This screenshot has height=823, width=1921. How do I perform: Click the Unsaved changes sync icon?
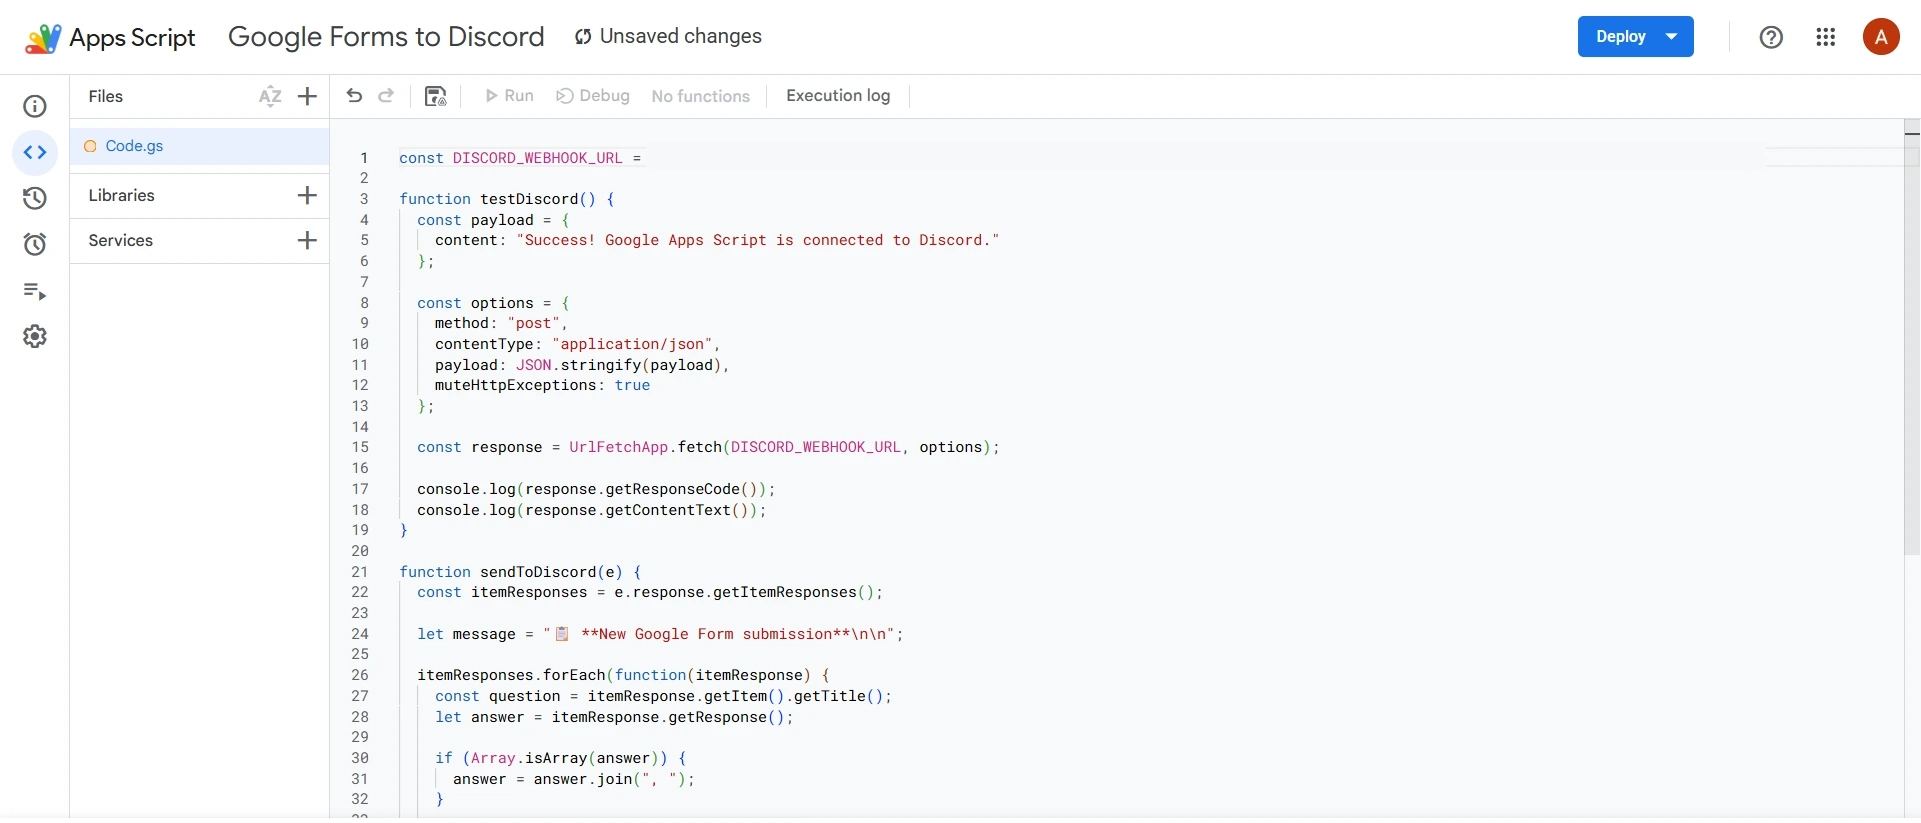coord(583,37)
